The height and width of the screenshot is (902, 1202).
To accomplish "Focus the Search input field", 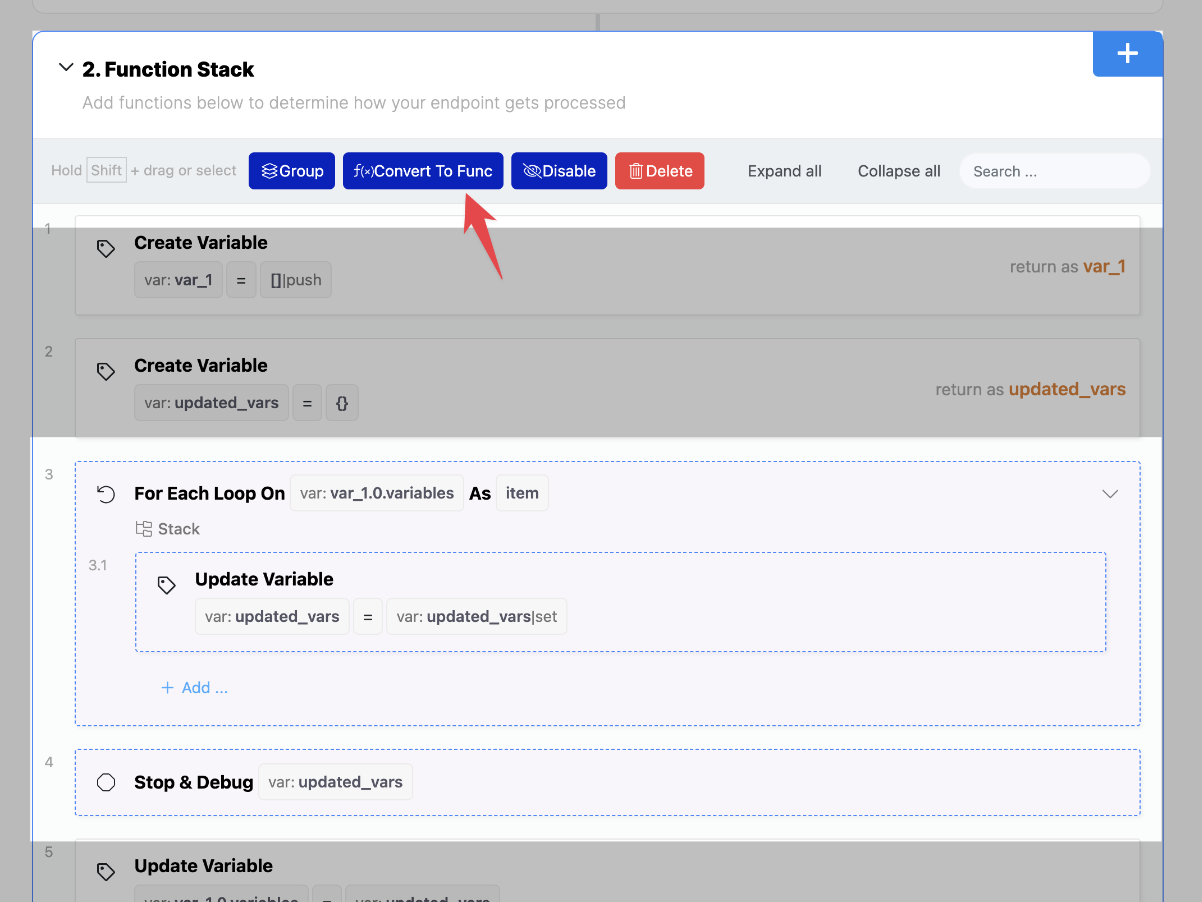I will pos(1055,171).
